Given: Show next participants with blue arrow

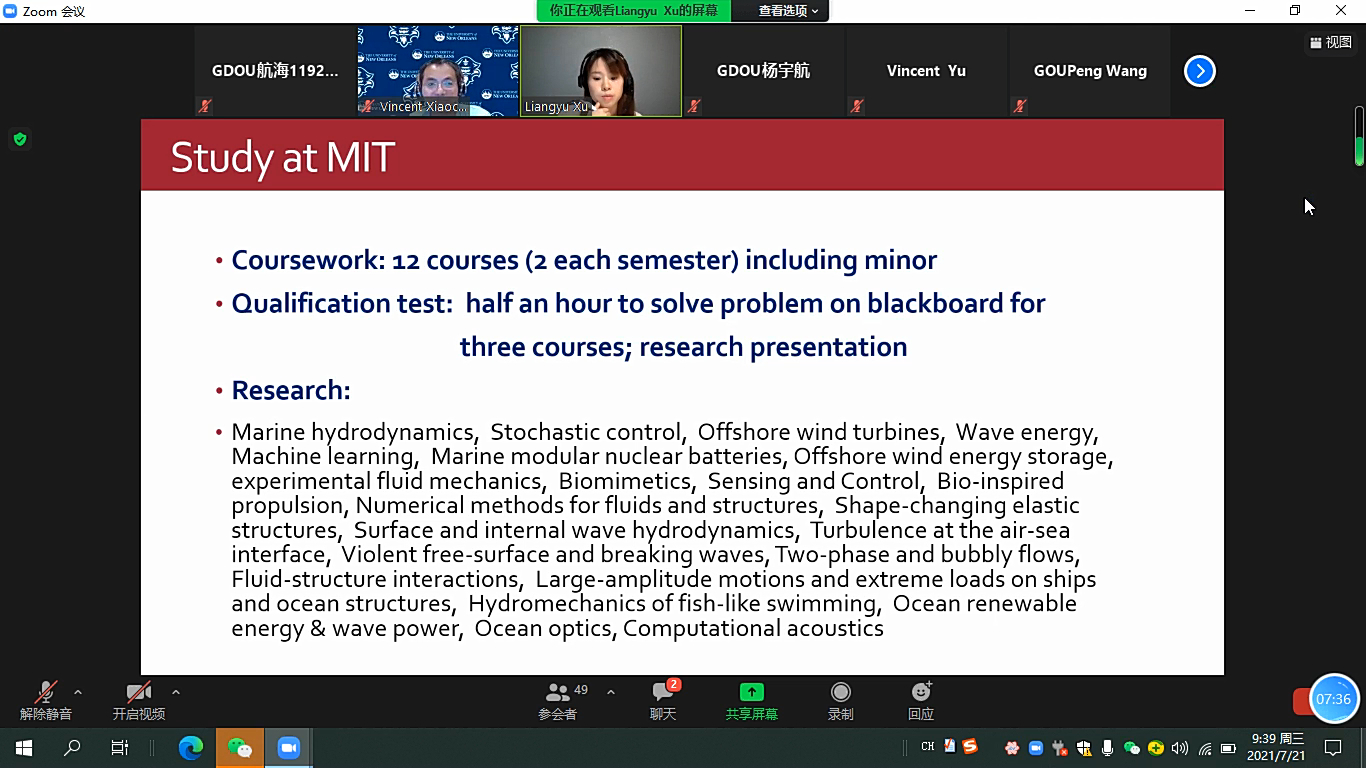Looking at the screenshot, I should coord(1199,71).
